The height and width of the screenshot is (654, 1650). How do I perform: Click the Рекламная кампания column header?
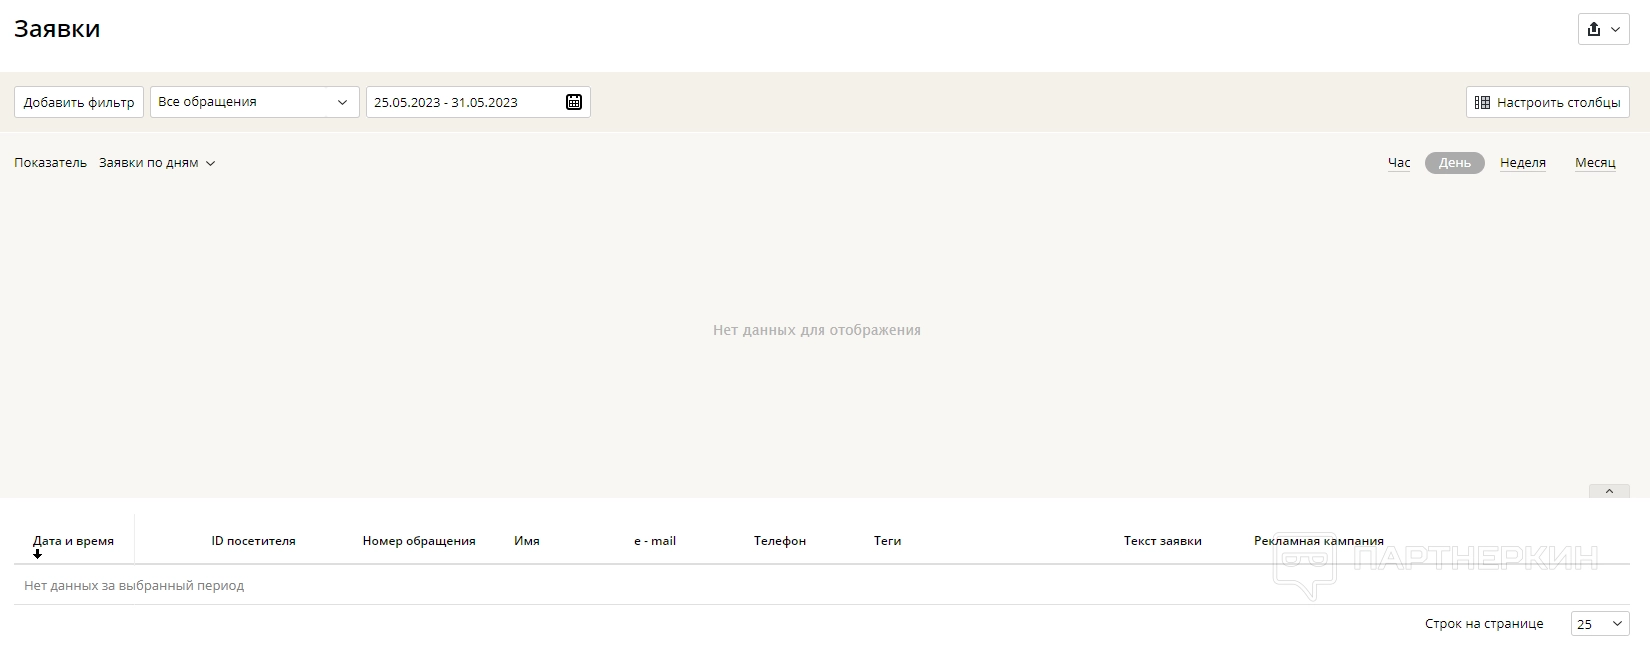click(1319, 541)
